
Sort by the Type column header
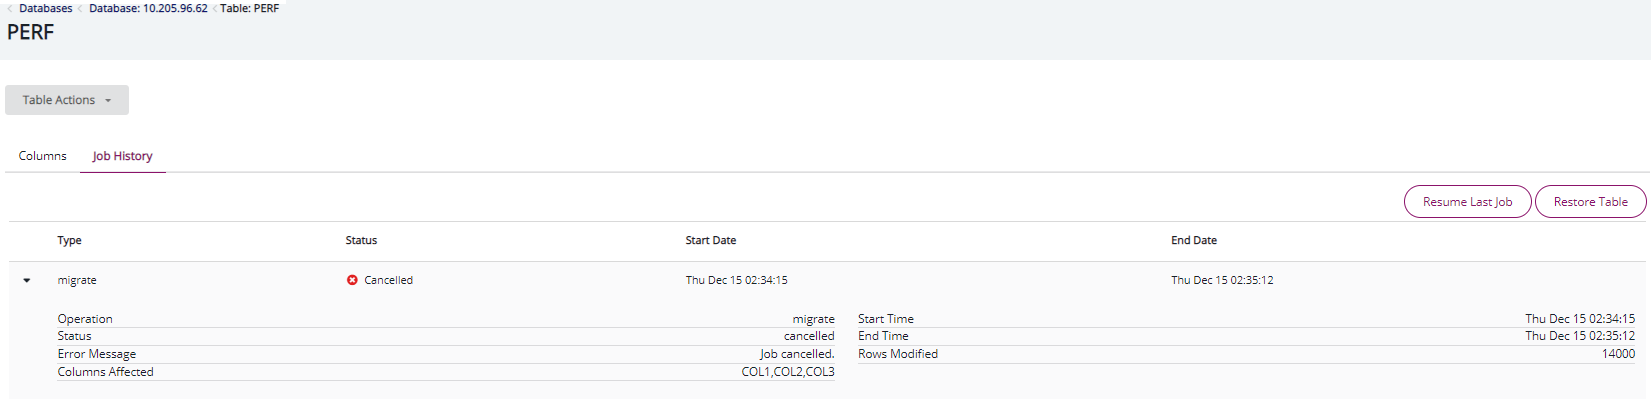pos(70,241)
